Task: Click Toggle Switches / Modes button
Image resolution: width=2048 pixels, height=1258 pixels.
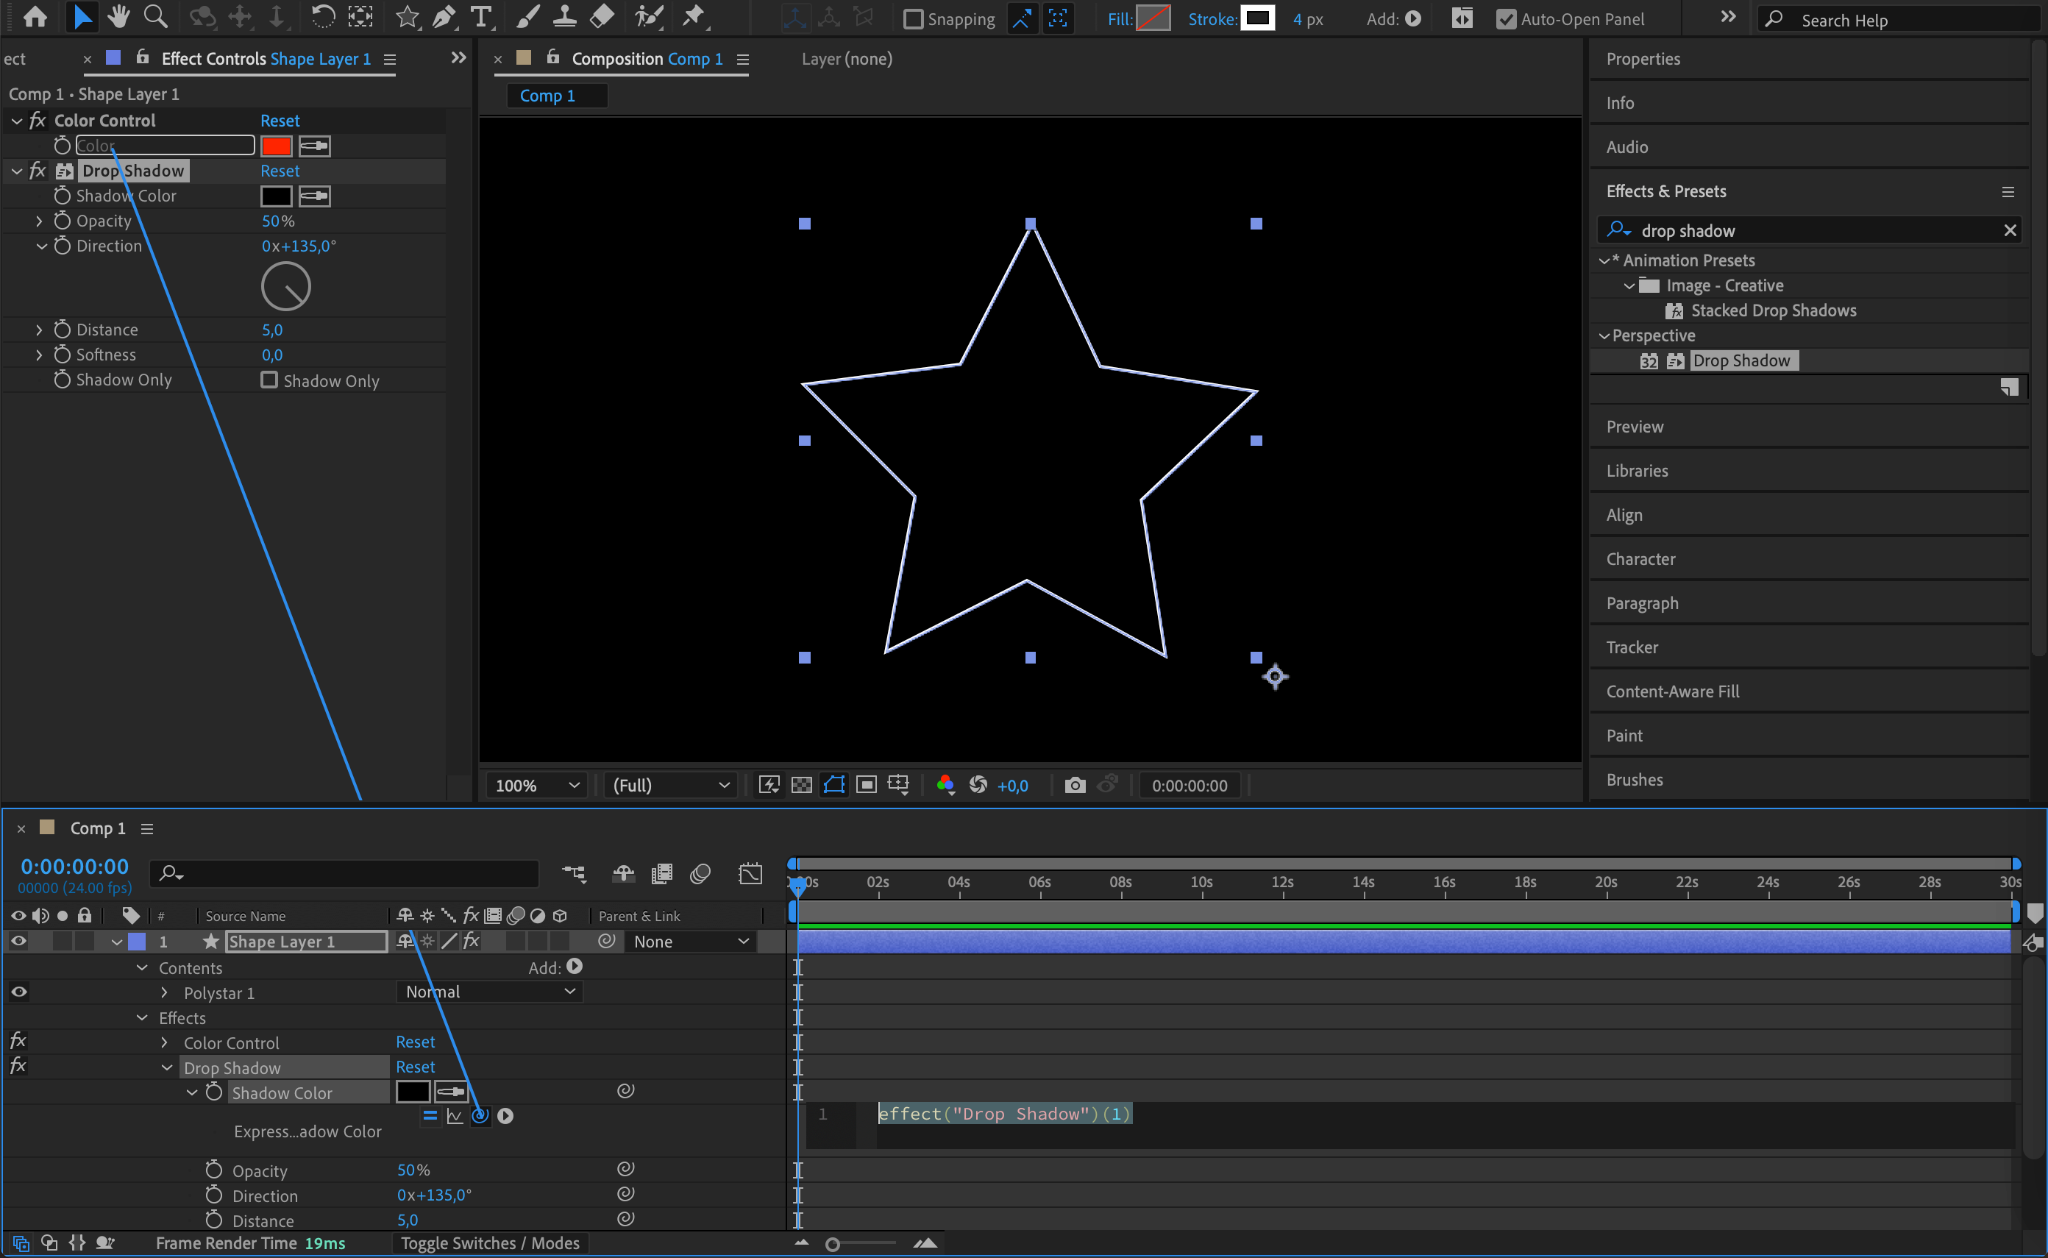Action: [x=490, y=1243]
